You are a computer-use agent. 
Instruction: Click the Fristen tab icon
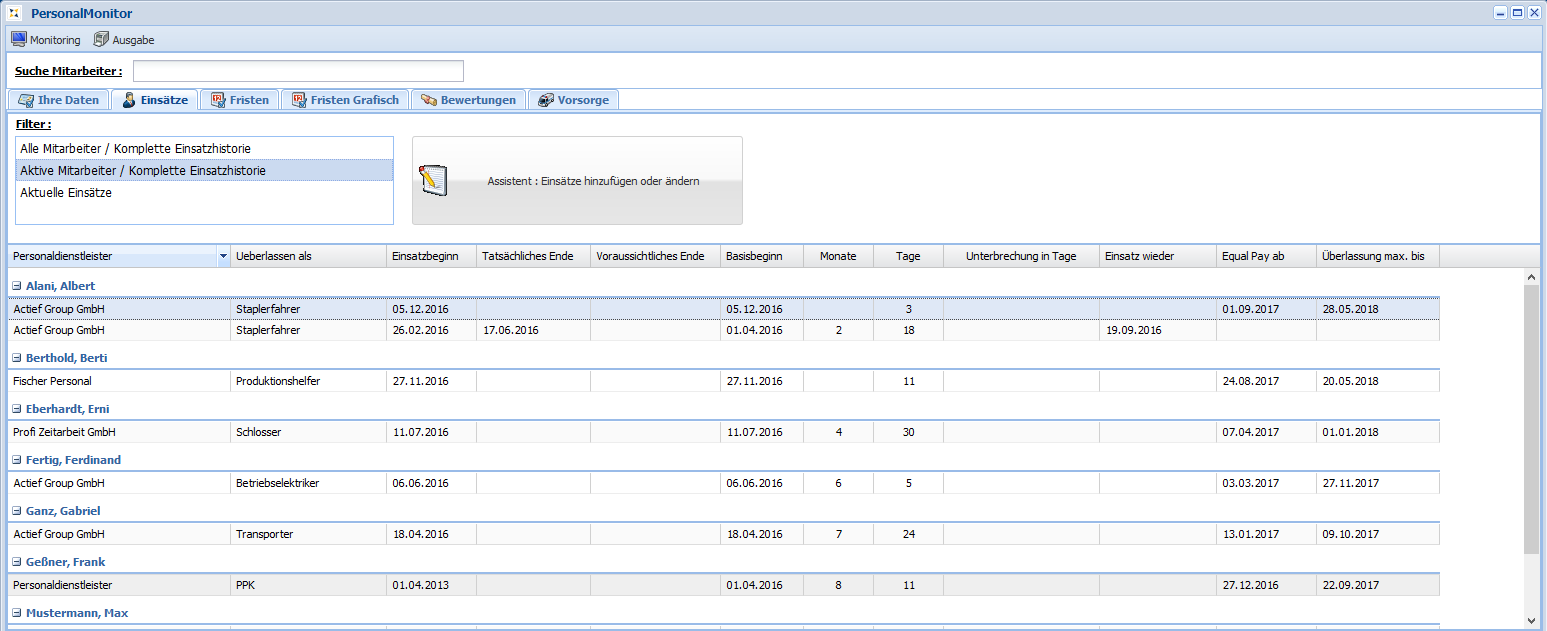coord(218,100)
